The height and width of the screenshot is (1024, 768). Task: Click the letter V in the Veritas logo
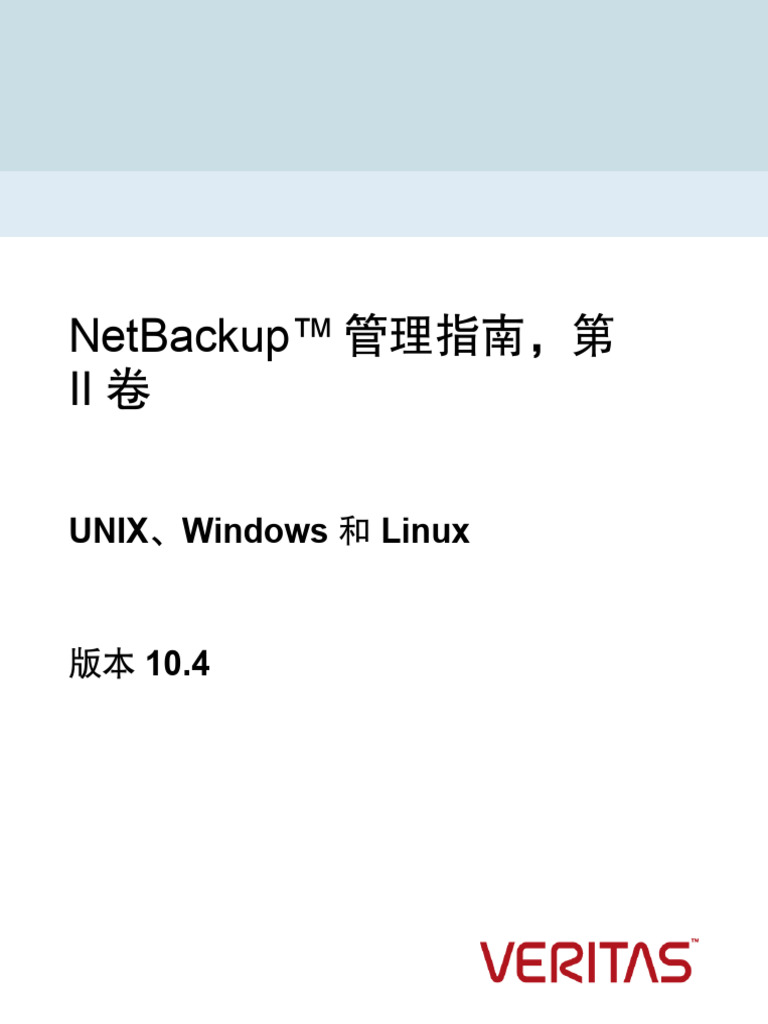pos(498,962)
